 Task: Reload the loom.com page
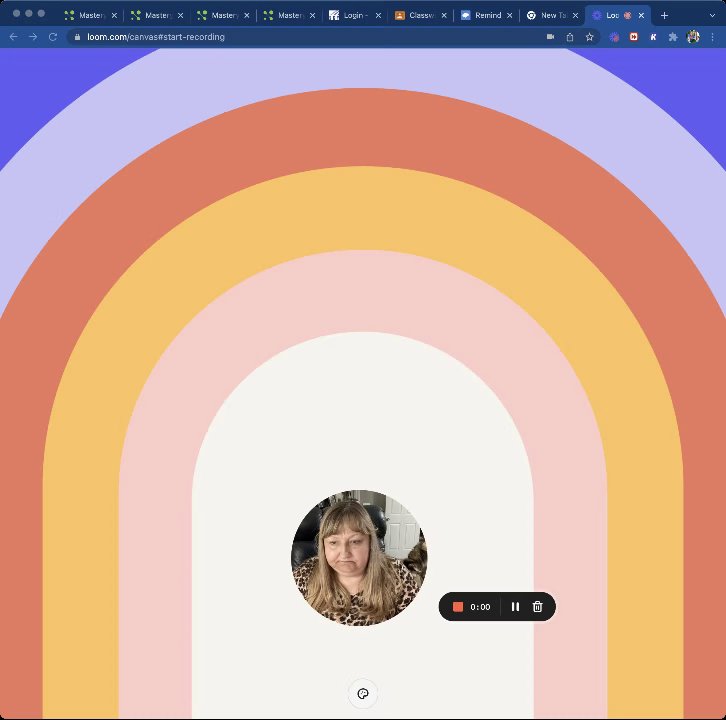coord(53,37)
